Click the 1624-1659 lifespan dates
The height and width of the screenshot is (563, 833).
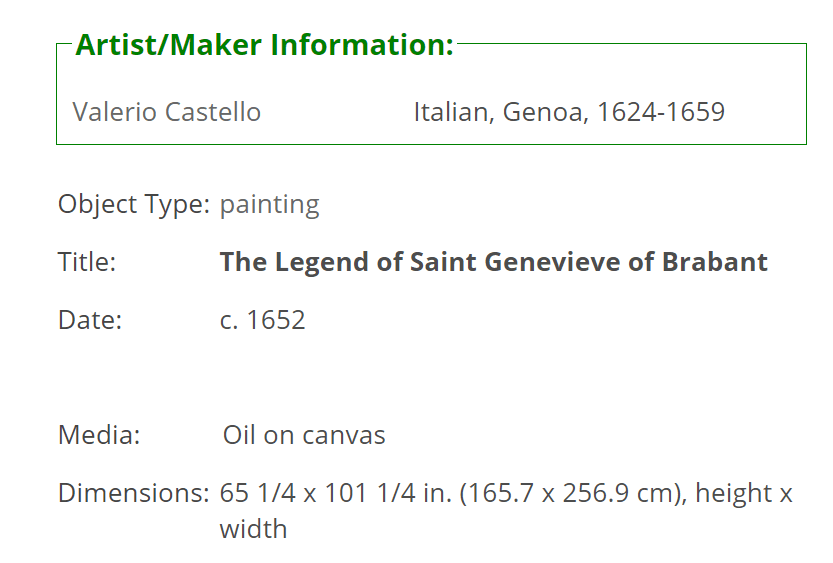pyautogui.click(x=661, y=112)
